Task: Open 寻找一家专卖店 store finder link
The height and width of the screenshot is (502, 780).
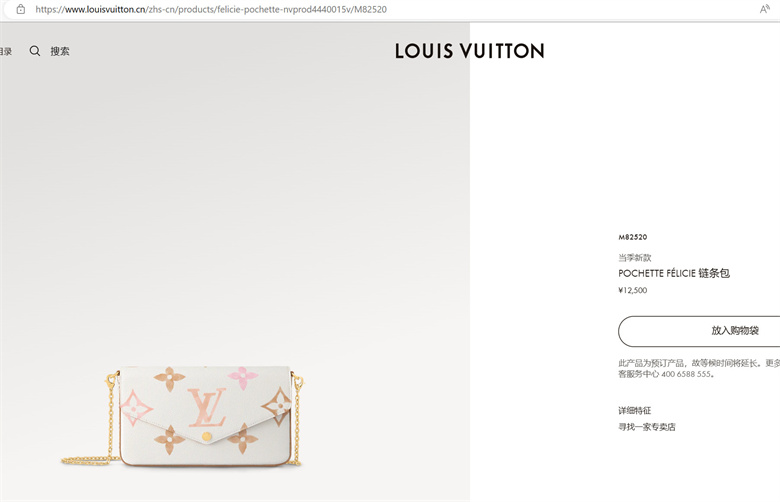Action: (647, 426)
